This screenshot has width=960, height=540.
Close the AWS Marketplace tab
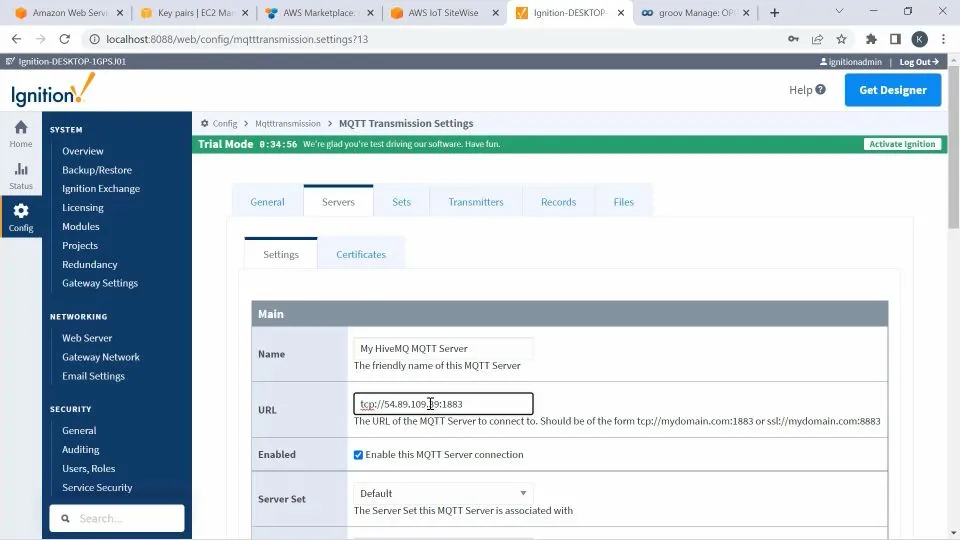pyautogui.click(x=370, y=13)
